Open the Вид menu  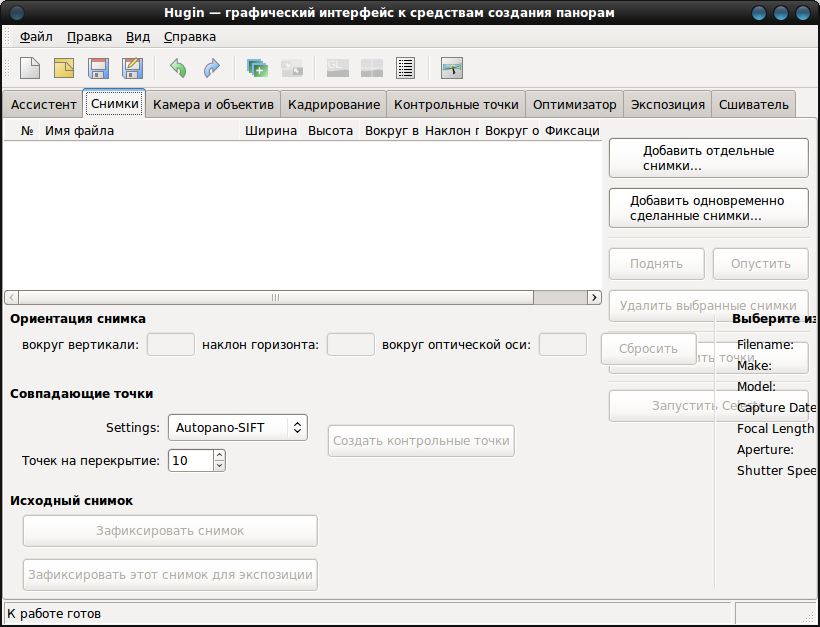[x=138, y=37]
